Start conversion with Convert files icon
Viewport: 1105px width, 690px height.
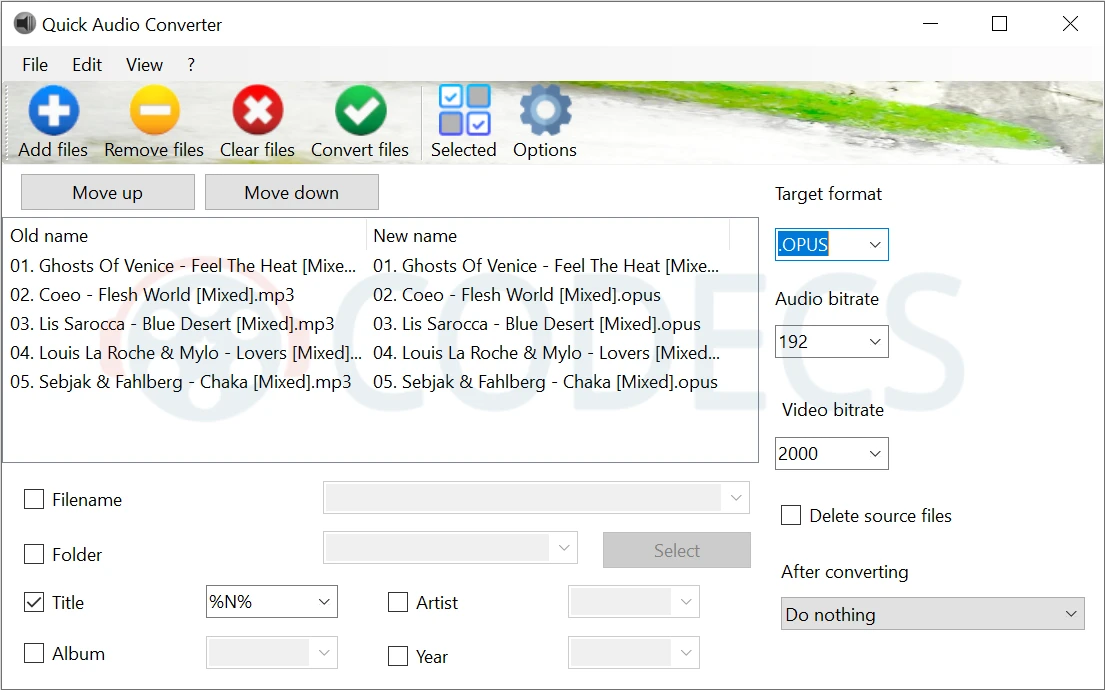click(x=360, y=111)
